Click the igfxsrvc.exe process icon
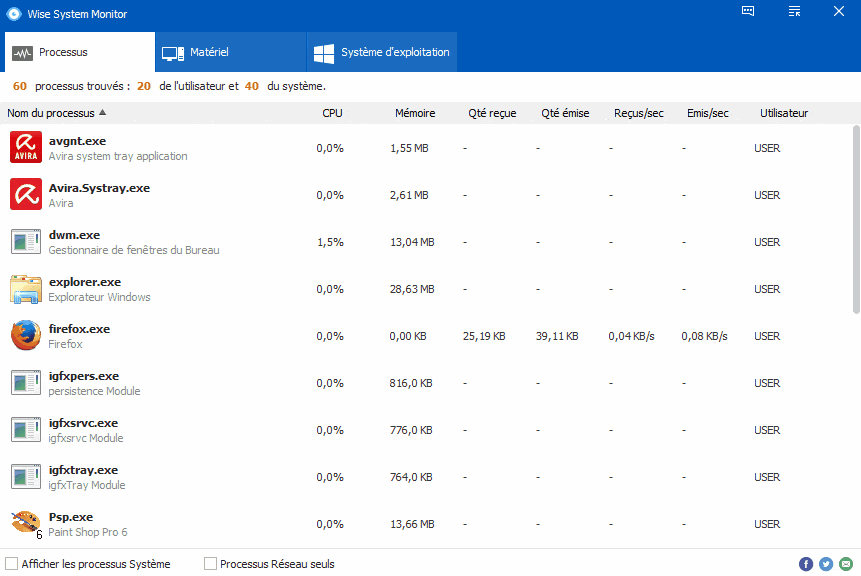This screenshot has width=861, height=576. 26,430
